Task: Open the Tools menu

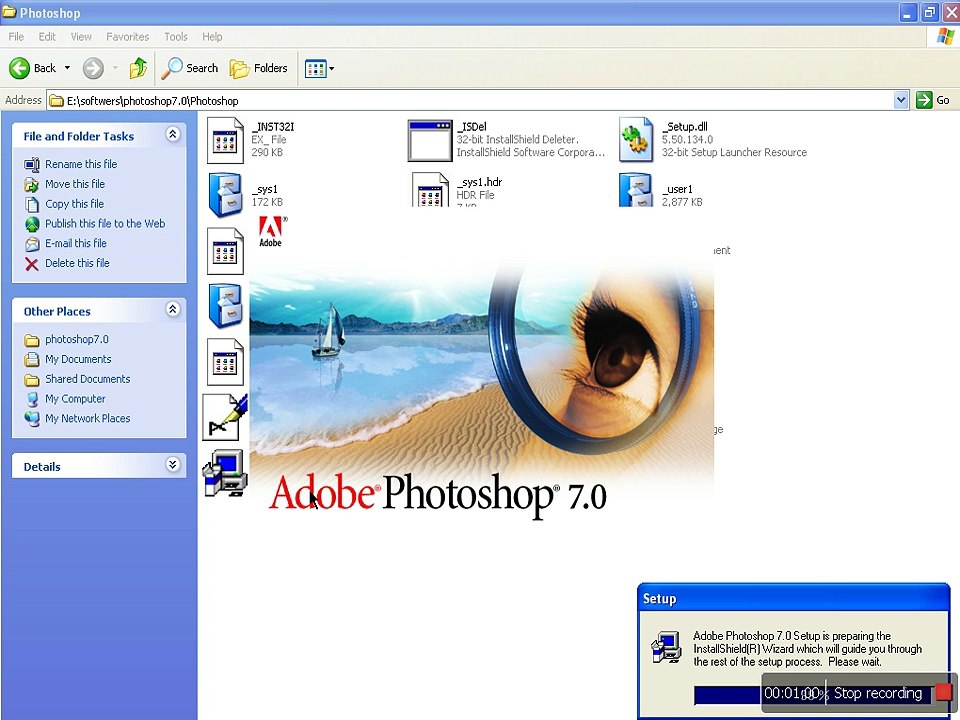Action: pyautogui.click(x=176, y=37)
